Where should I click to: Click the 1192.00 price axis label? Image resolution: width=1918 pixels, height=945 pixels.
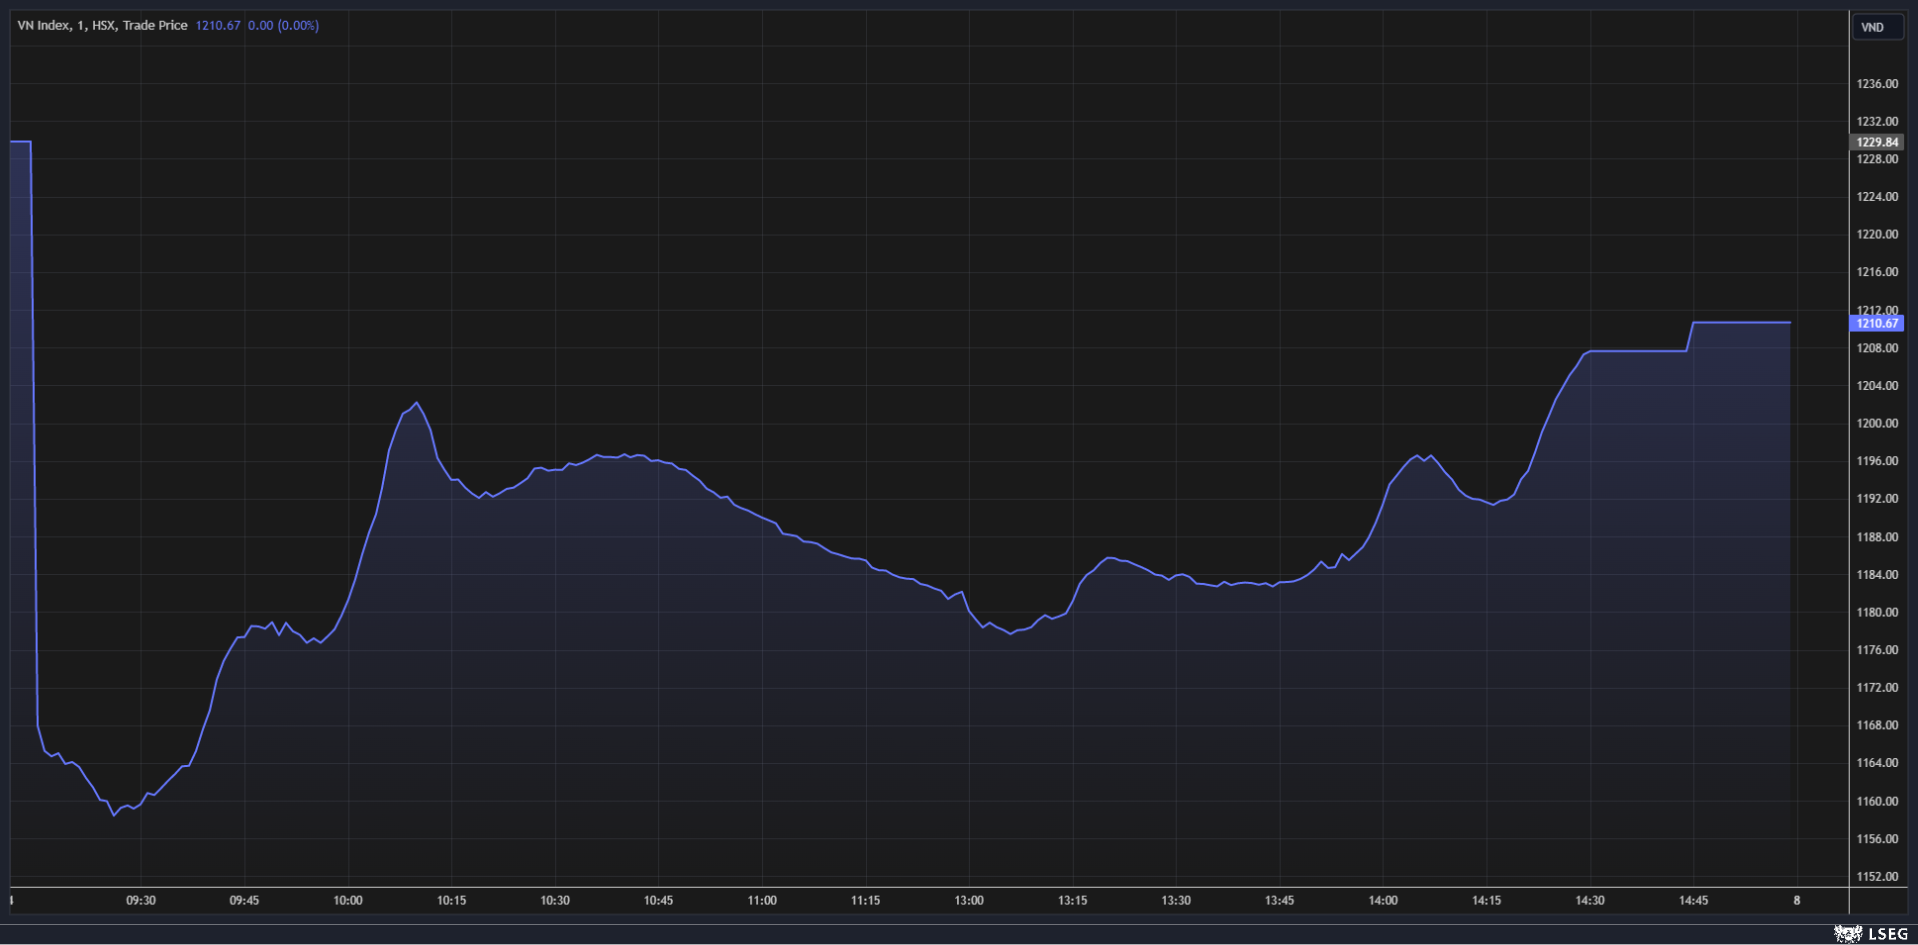1877,499
